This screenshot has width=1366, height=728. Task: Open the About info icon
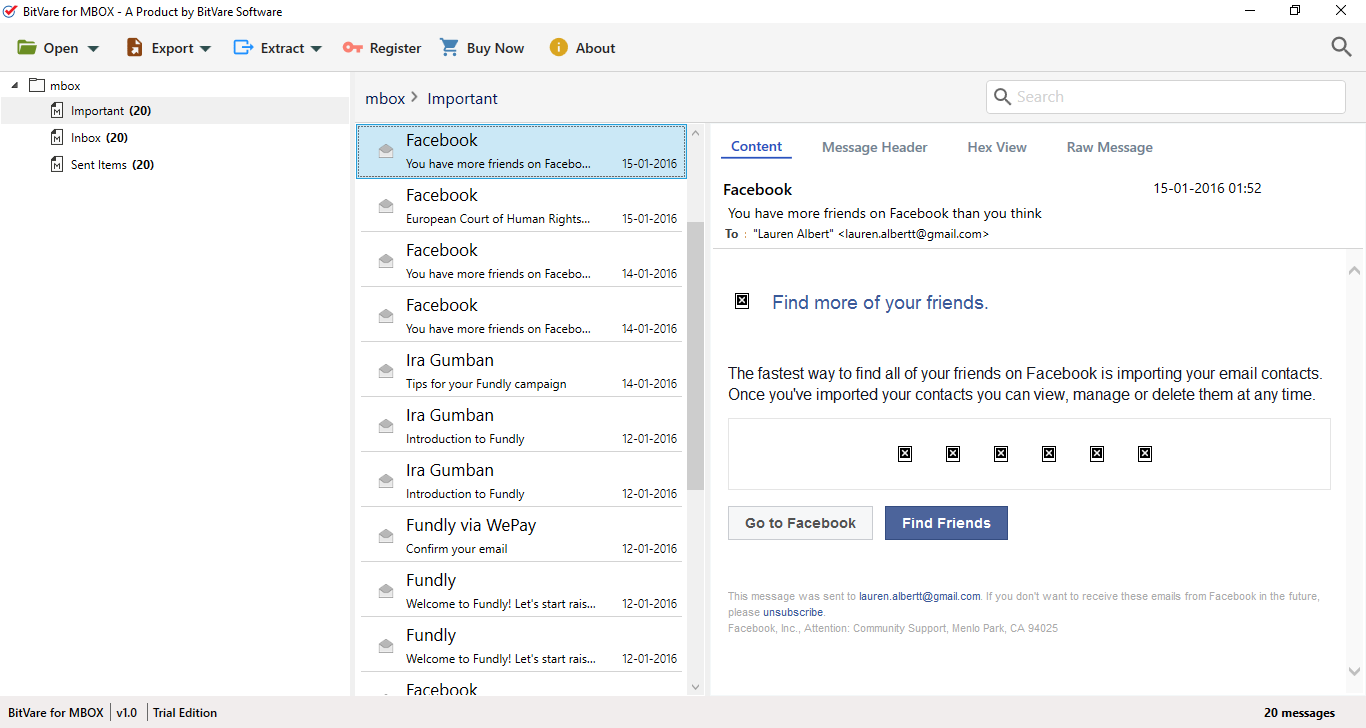tap(558, 48)
